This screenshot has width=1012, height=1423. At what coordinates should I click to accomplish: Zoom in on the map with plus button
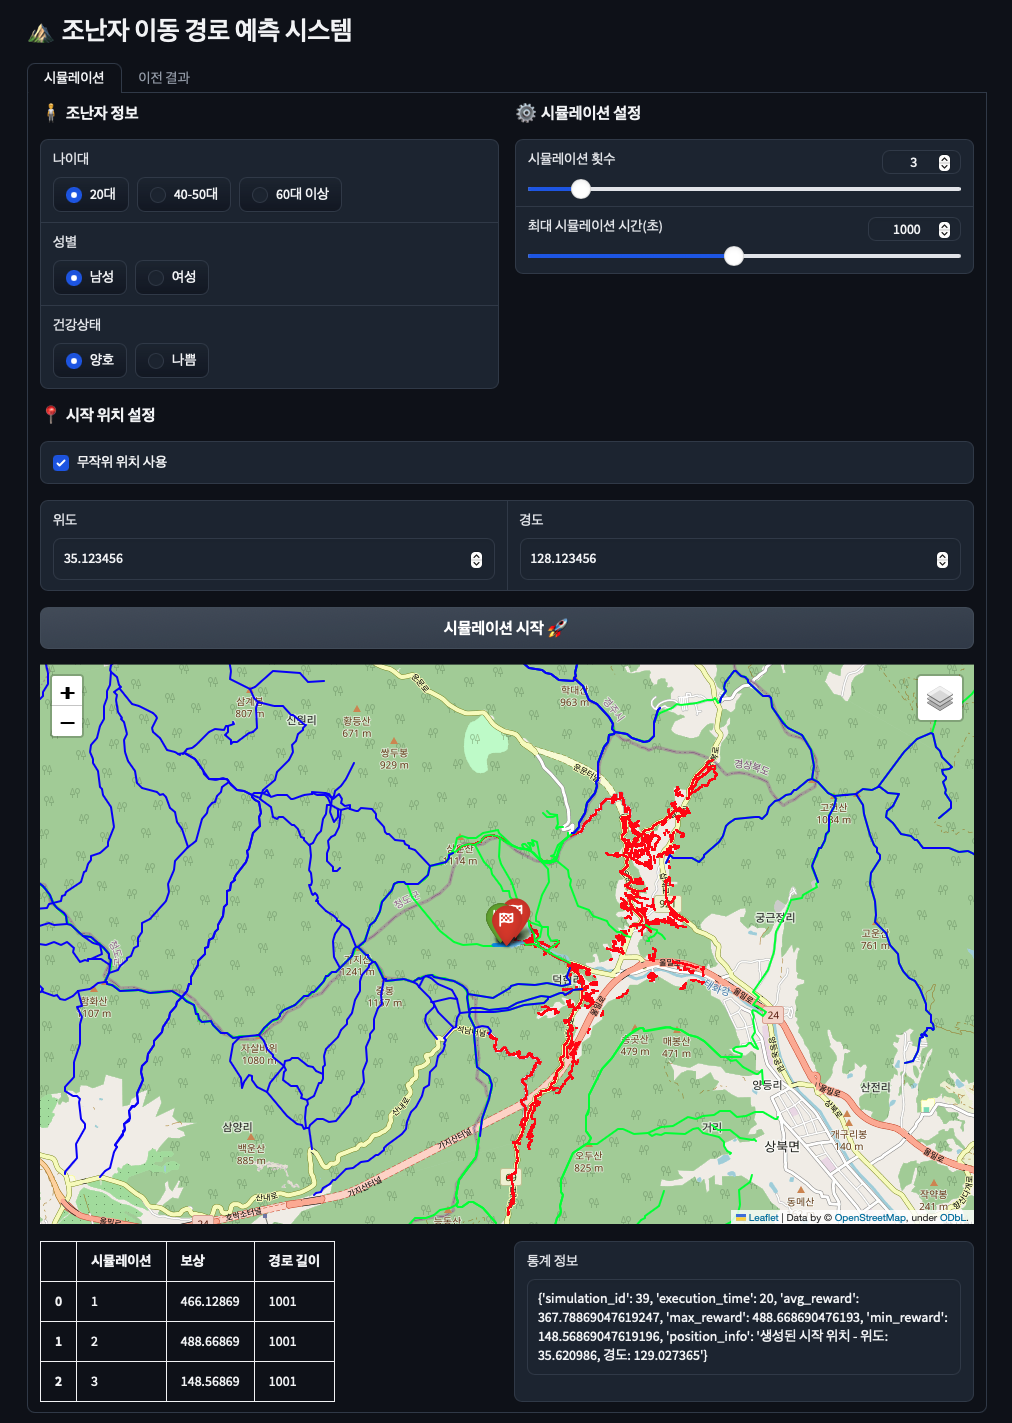coord(67,692)
